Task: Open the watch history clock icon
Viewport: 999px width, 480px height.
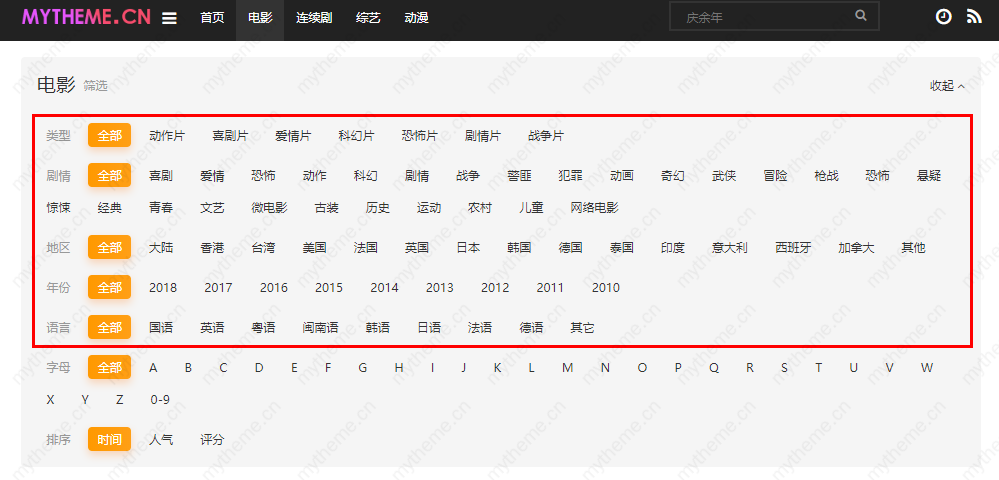Action: [943, 17]
